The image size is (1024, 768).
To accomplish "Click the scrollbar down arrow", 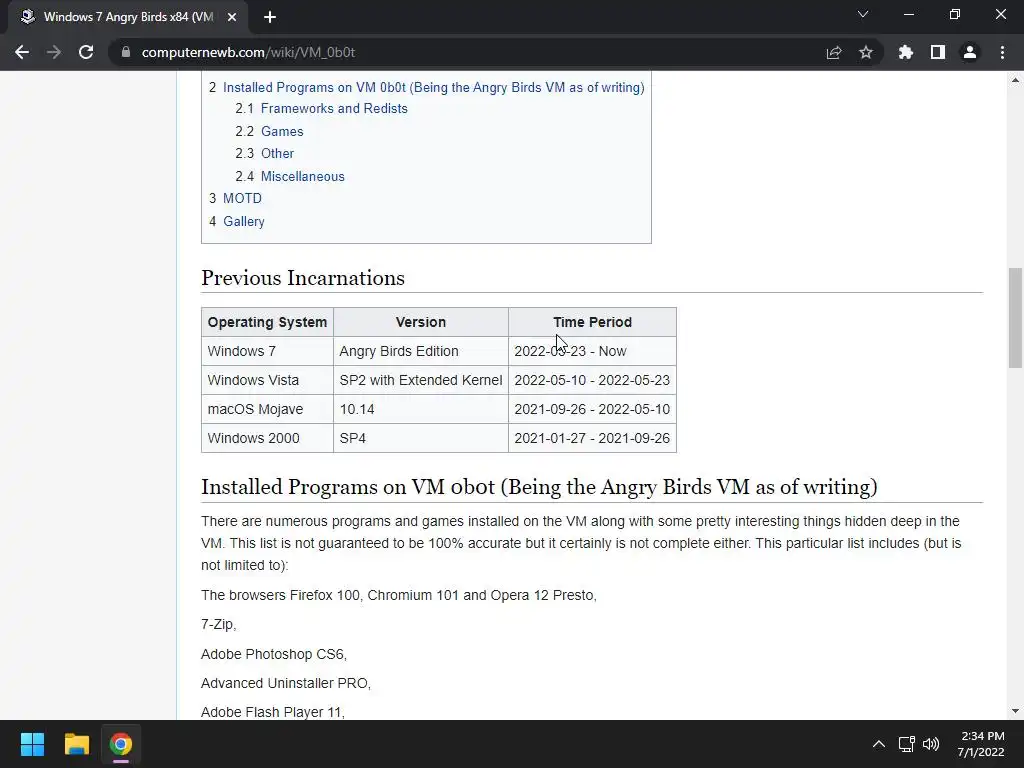I will click(1015, 711).
